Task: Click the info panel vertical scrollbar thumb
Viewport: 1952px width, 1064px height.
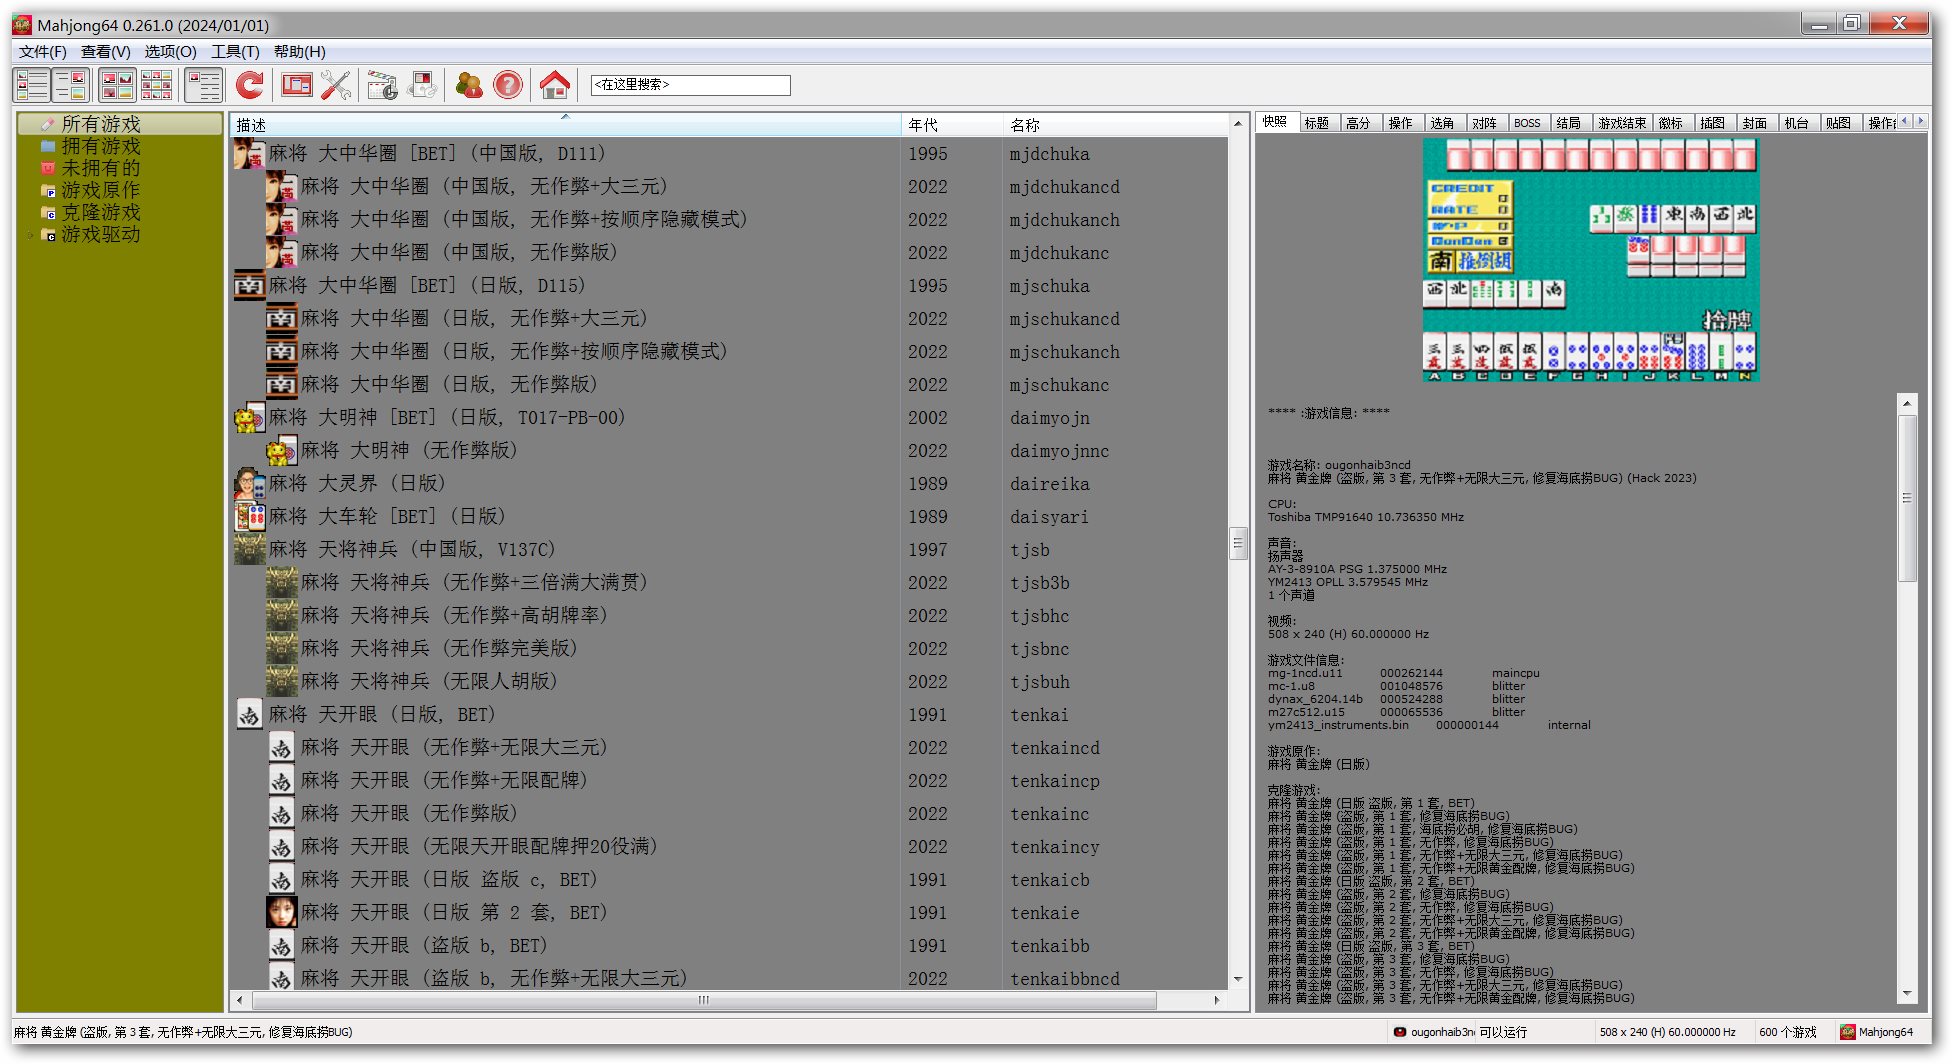Action: [x=1907, y=498]
